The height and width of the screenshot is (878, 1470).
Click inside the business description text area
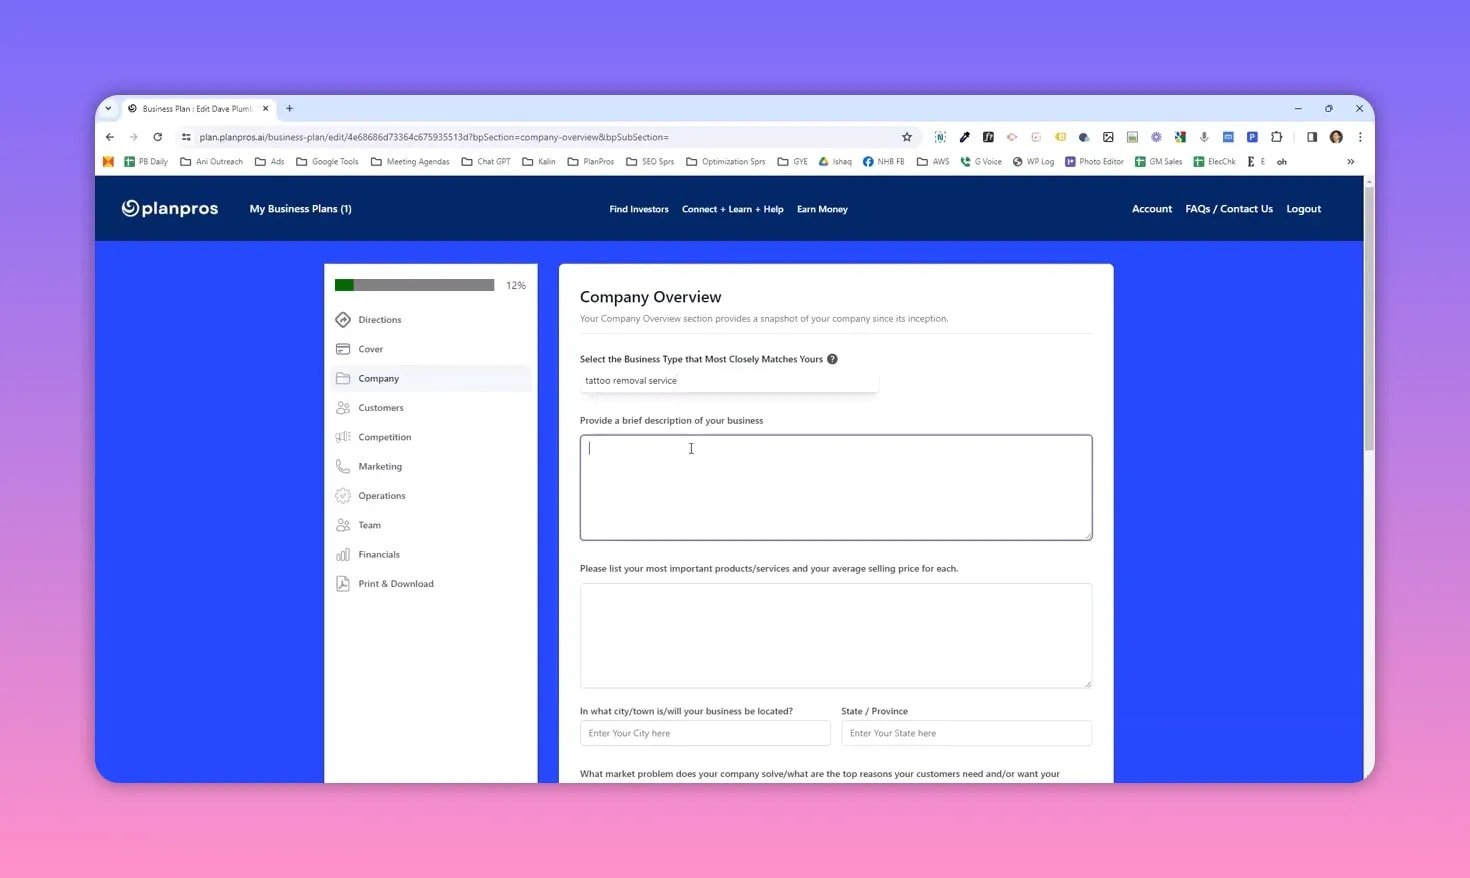click(x=836, y=487)
